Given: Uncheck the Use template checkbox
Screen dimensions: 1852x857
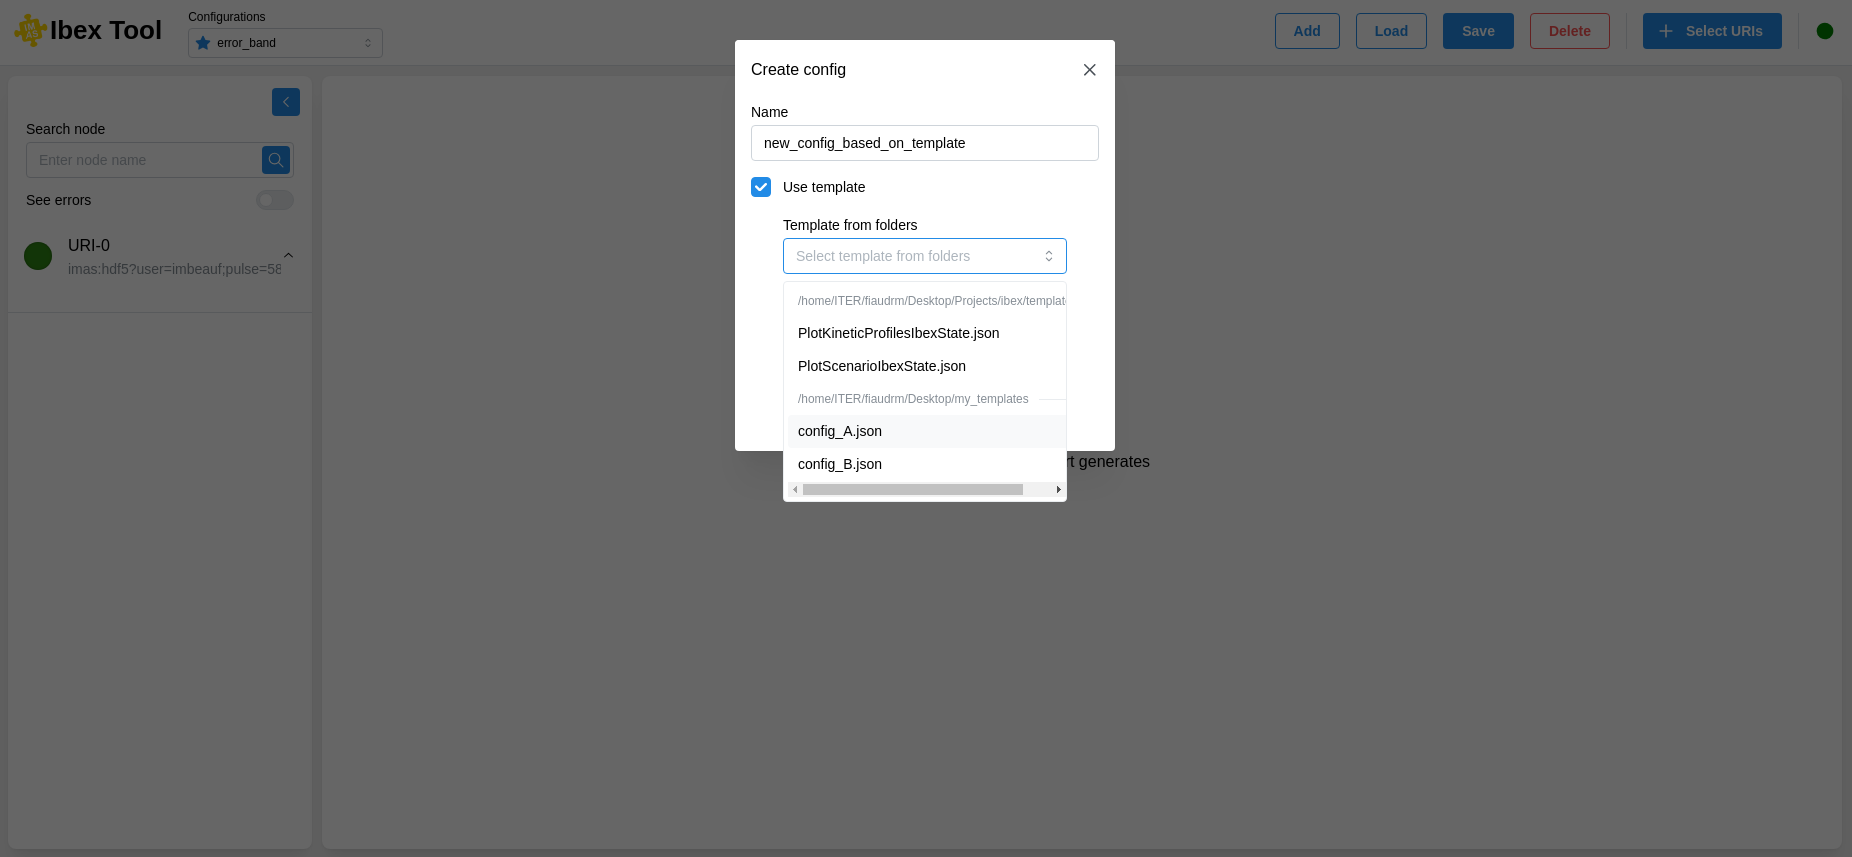Looking at the screenshot, I should (x=761, y=187).
